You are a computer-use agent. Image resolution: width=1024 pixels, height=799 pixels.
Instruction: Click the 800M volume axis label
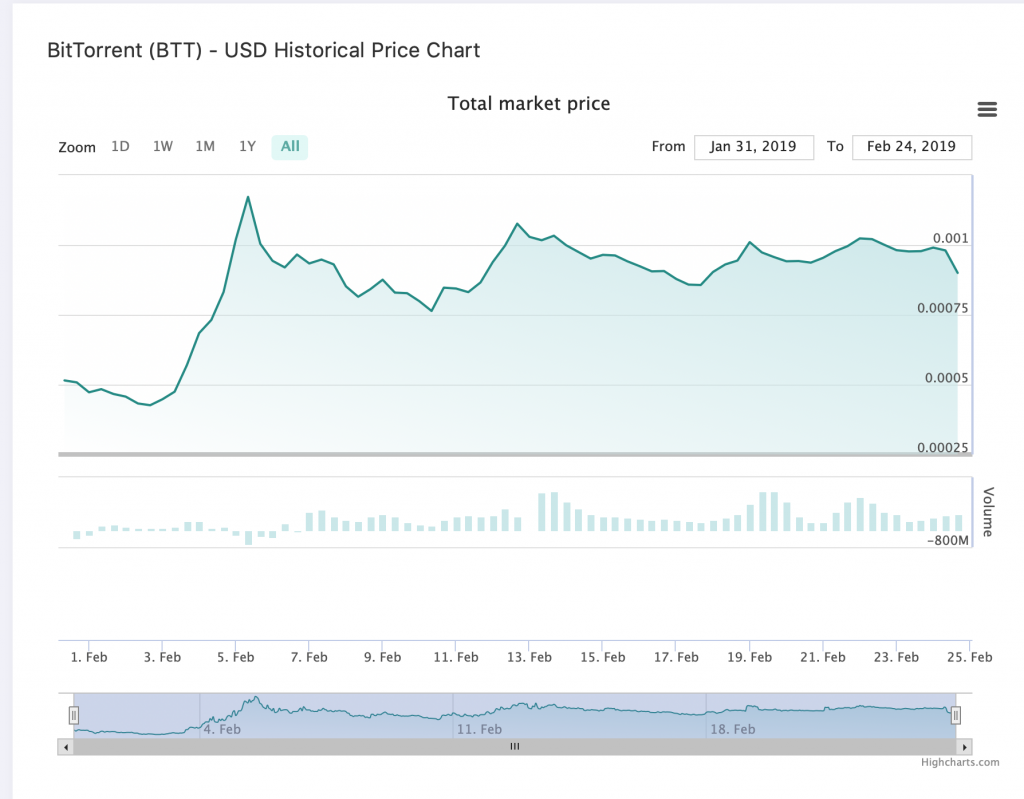click(x=948, y=541)
